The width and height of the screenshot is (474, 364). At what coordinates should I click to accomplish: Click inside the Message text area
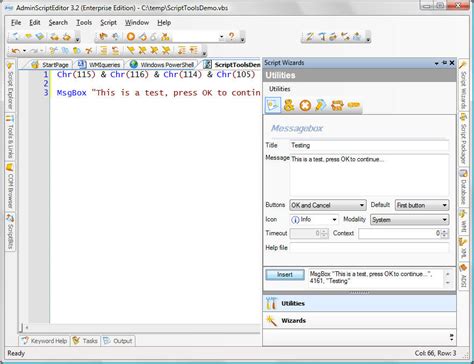(369, 175)
